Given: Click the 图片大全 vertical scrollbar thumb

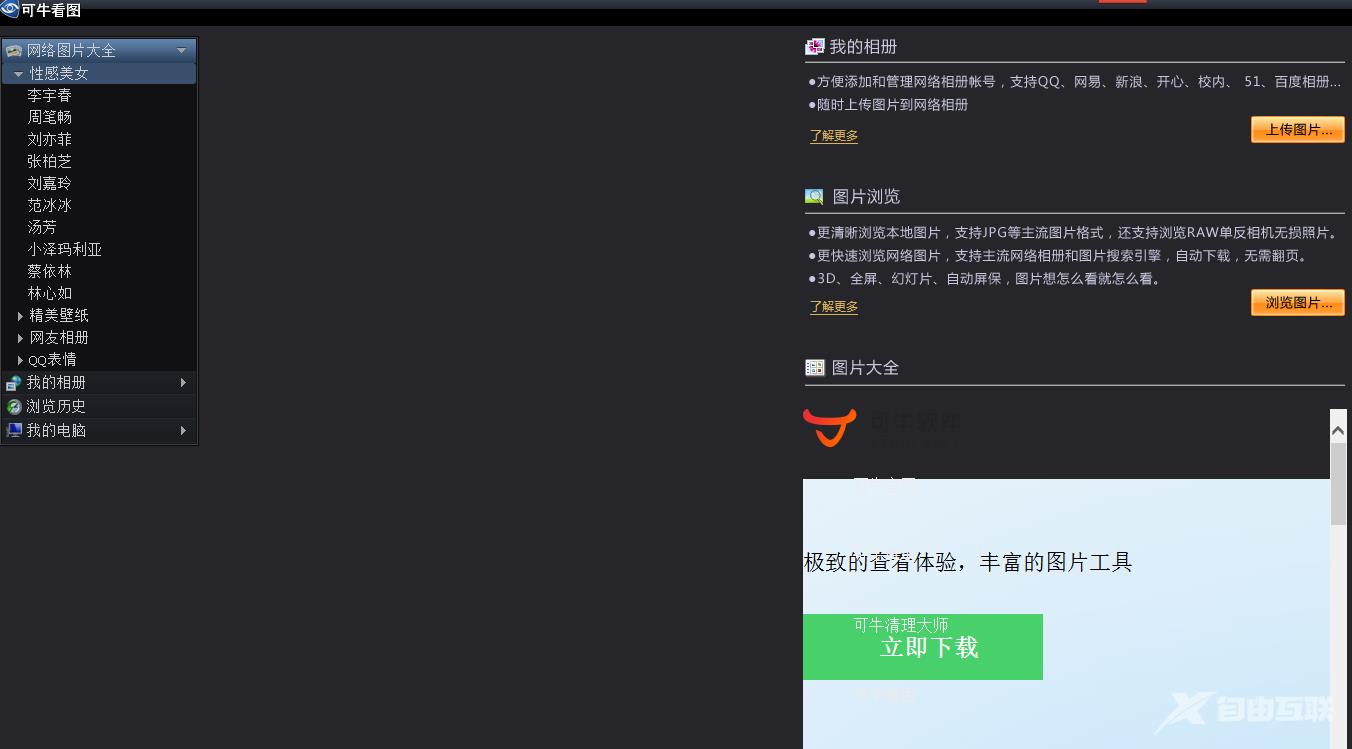Looking at the screenshot, I should tap(1338, 484).
